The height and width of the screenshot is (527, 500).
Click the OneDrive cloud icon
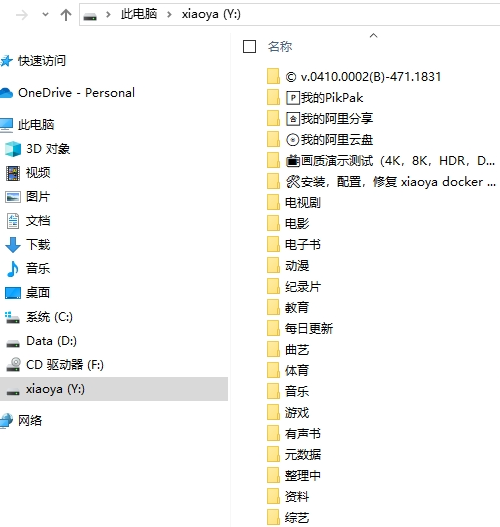(7, 93)
